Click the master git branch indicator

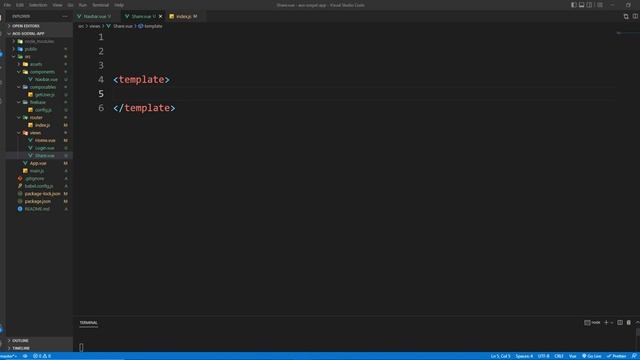tap(9, 356)
